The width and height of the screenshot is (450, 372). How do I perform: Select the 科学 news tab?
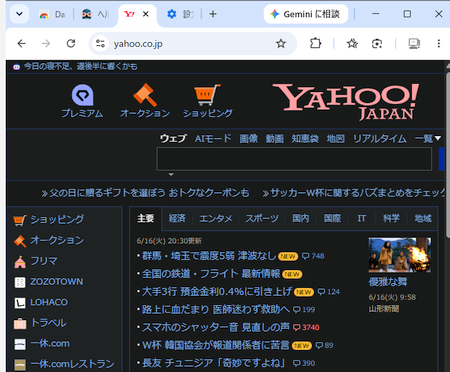(x=391, y=218)
